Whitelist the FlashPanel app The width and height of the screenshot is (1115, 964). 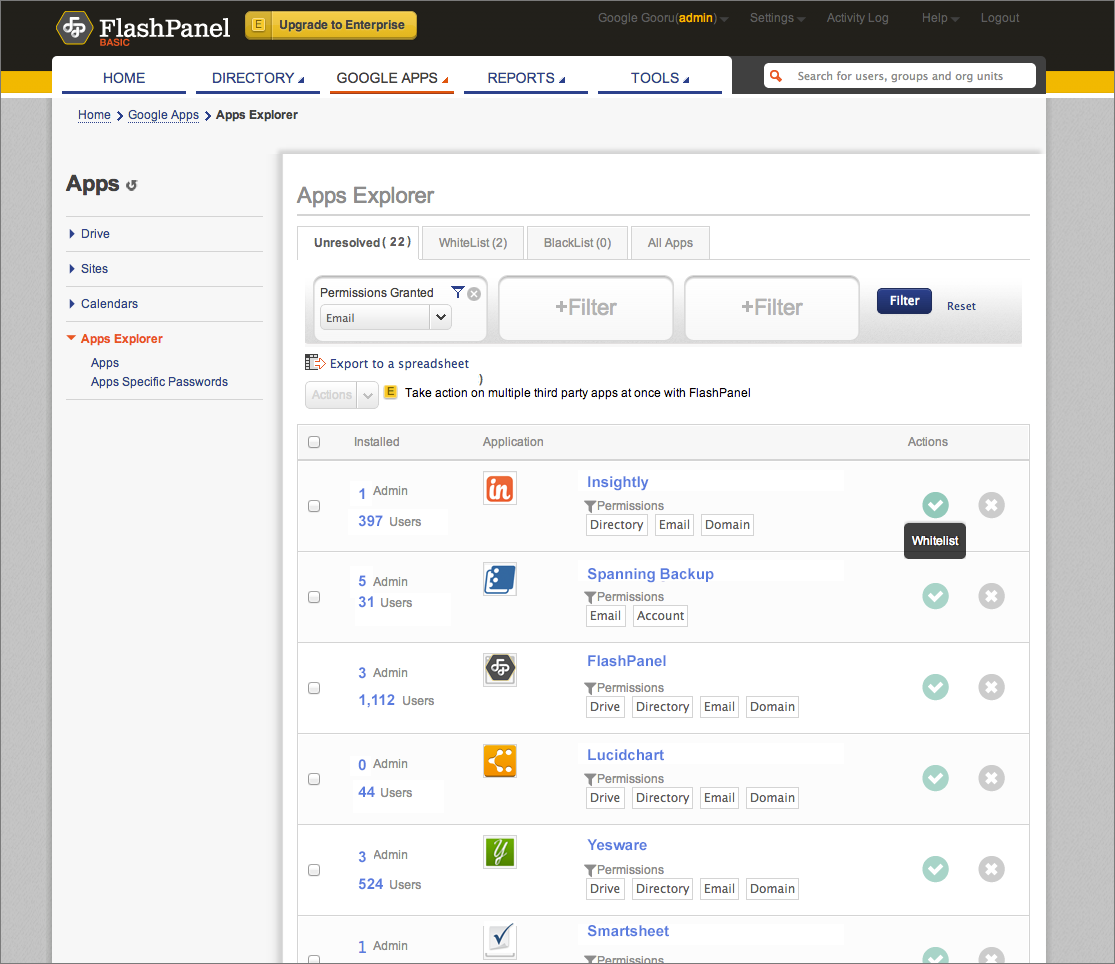coord(935,687)
